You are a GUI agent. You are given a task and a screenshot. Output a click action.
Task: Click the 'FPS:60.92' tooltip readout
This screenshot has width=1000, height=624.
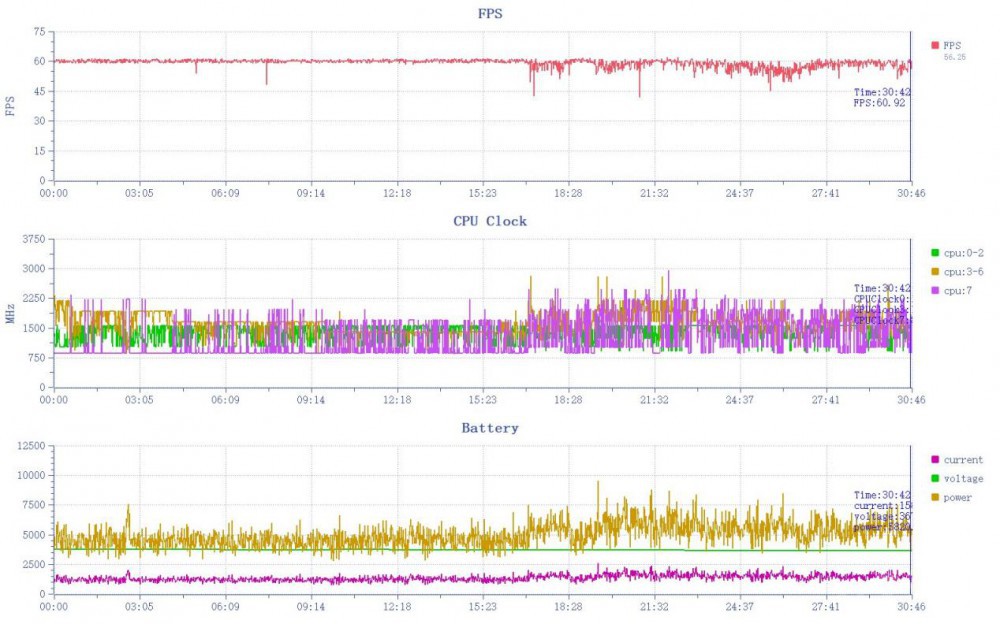pyautogui.click(x=879, y=102)
